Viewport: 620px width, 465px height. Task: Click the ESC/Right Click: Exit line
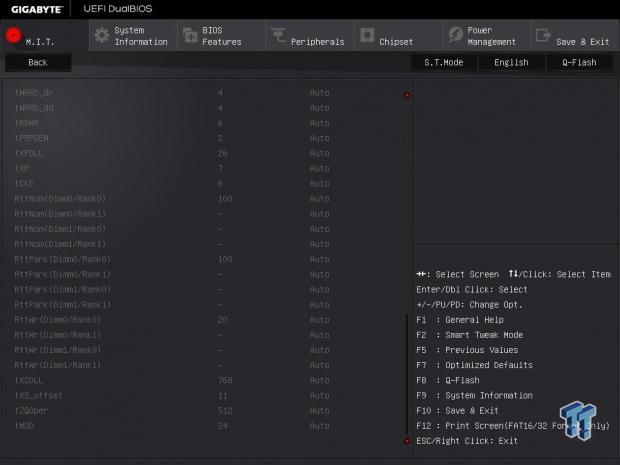coord(467,441)
